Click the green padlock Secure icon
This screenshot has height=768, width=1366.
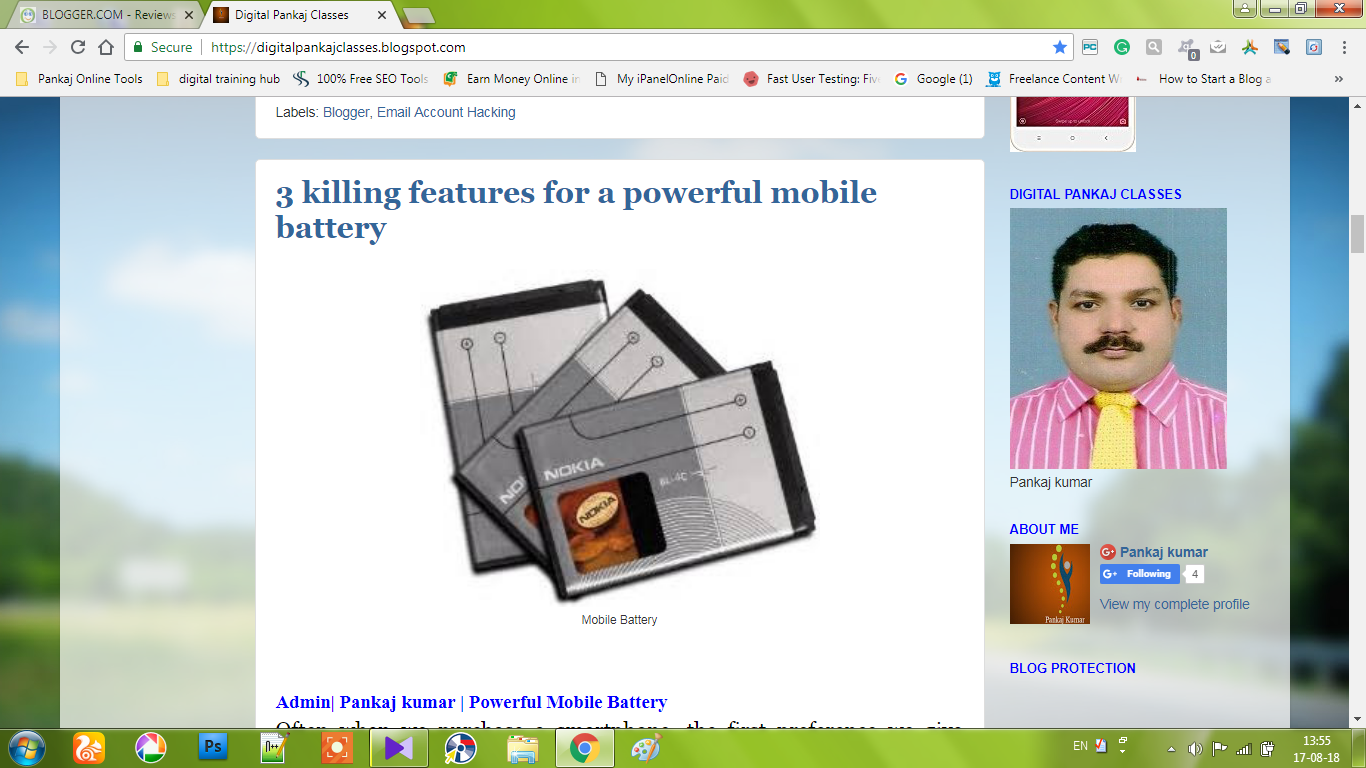pyautogui.click(x=138, y=47)
